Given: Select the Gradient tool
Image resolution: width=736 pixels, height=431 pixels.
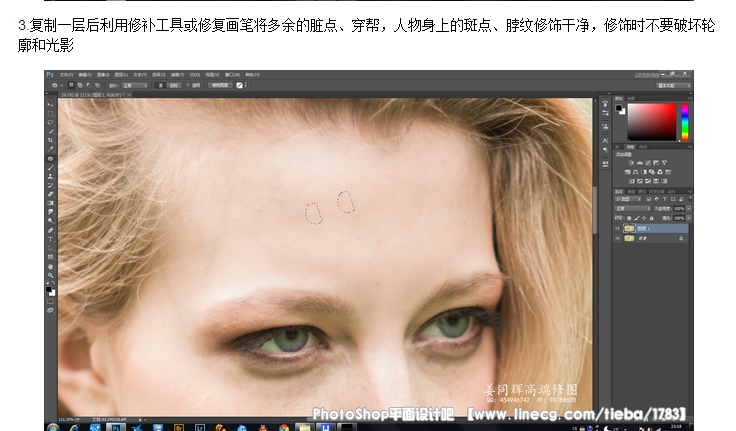Looking at the screenshot, I should point(50,203).
